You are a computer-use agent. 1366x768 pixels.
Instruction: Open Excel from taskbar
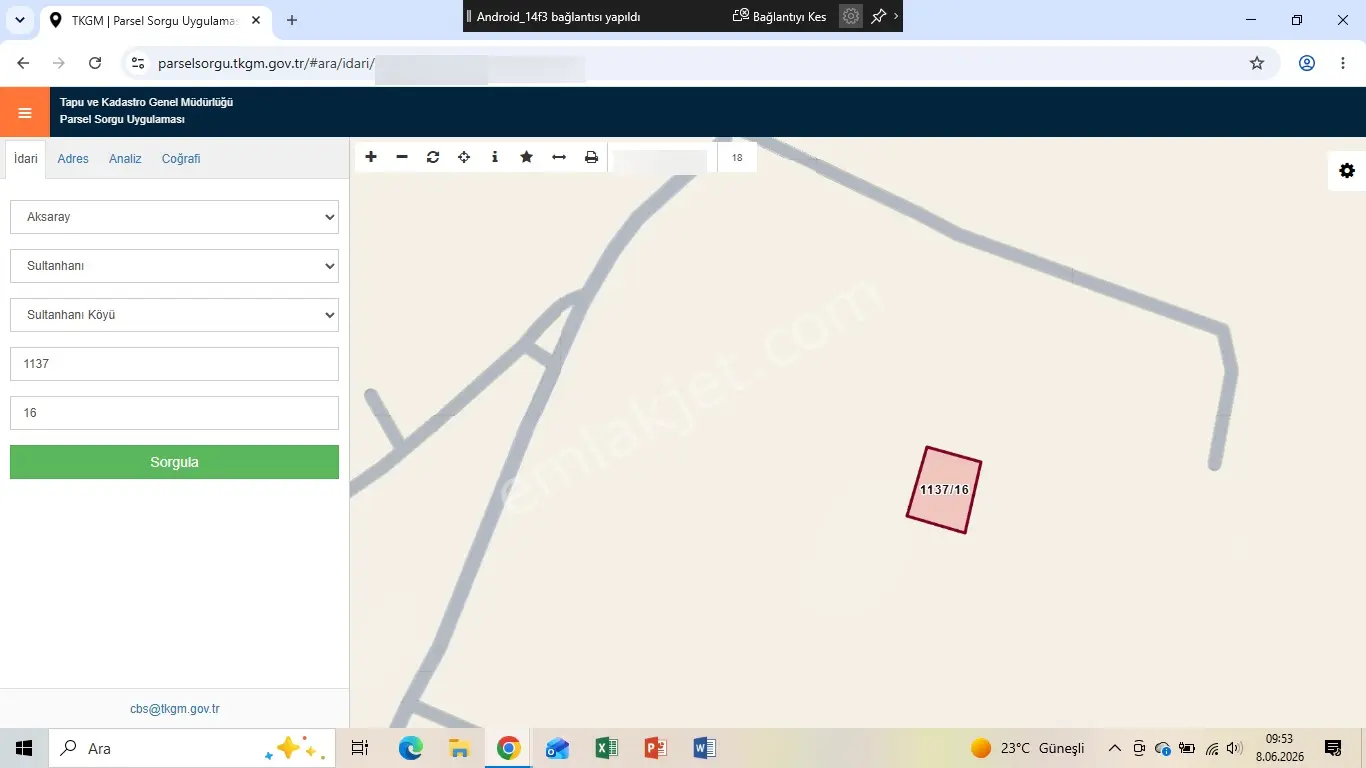pyautogui.click(x=606, y=748)
